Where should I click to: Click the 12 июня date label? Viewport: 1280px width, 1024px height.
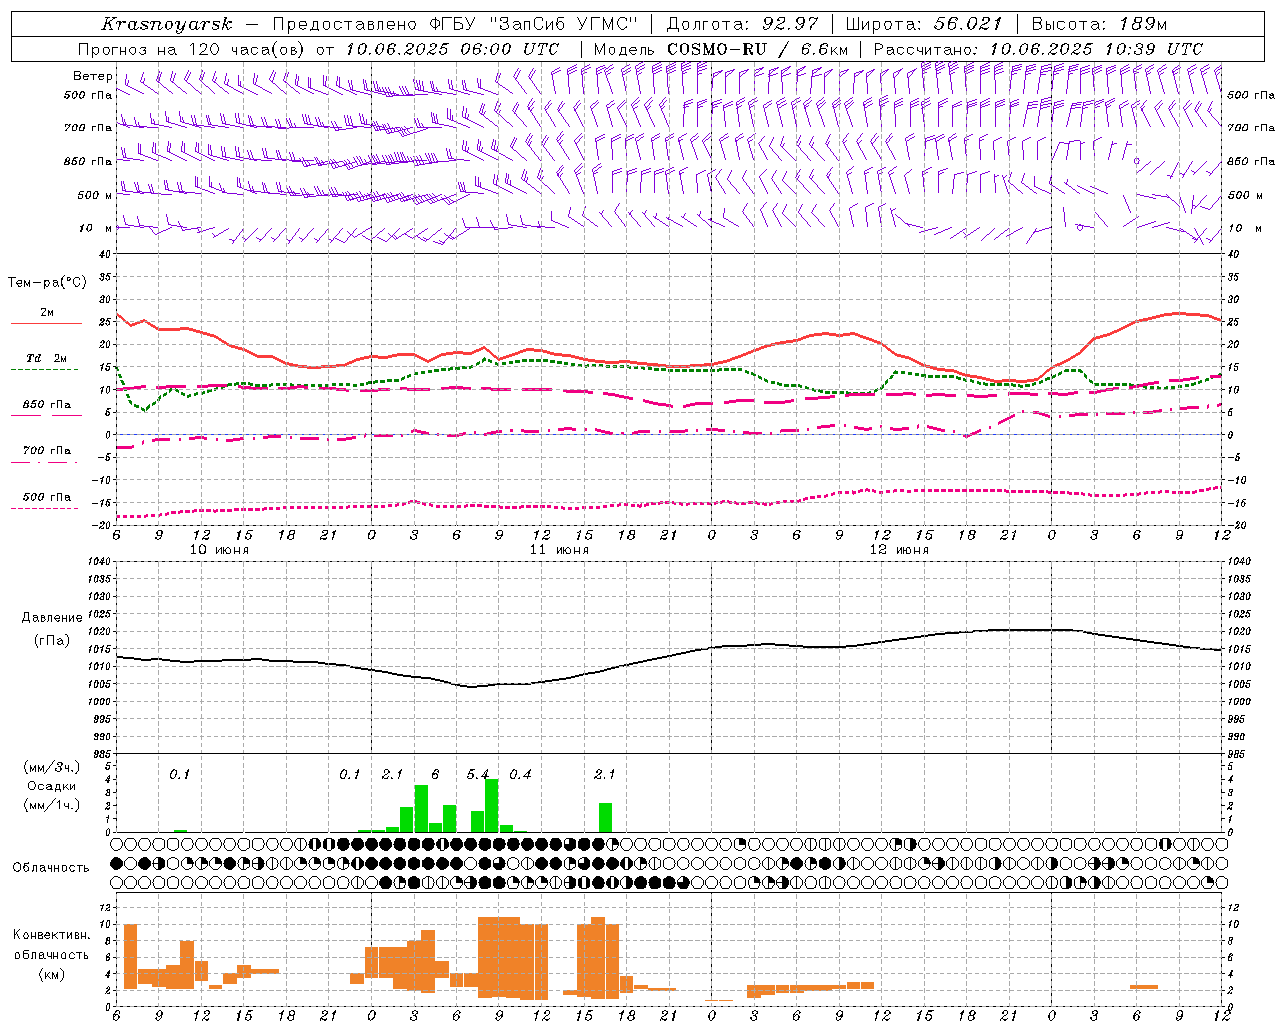click(x=899, y=550)
